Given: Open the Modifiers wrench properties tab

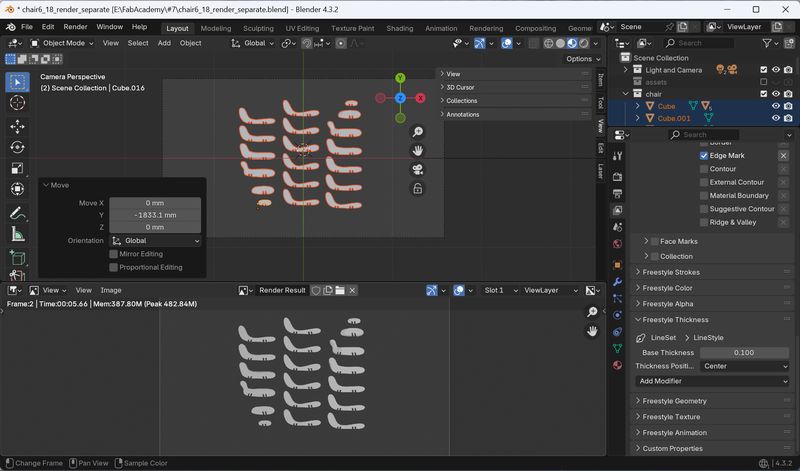Looking at the screenshot, I should [x=617, y=282].
